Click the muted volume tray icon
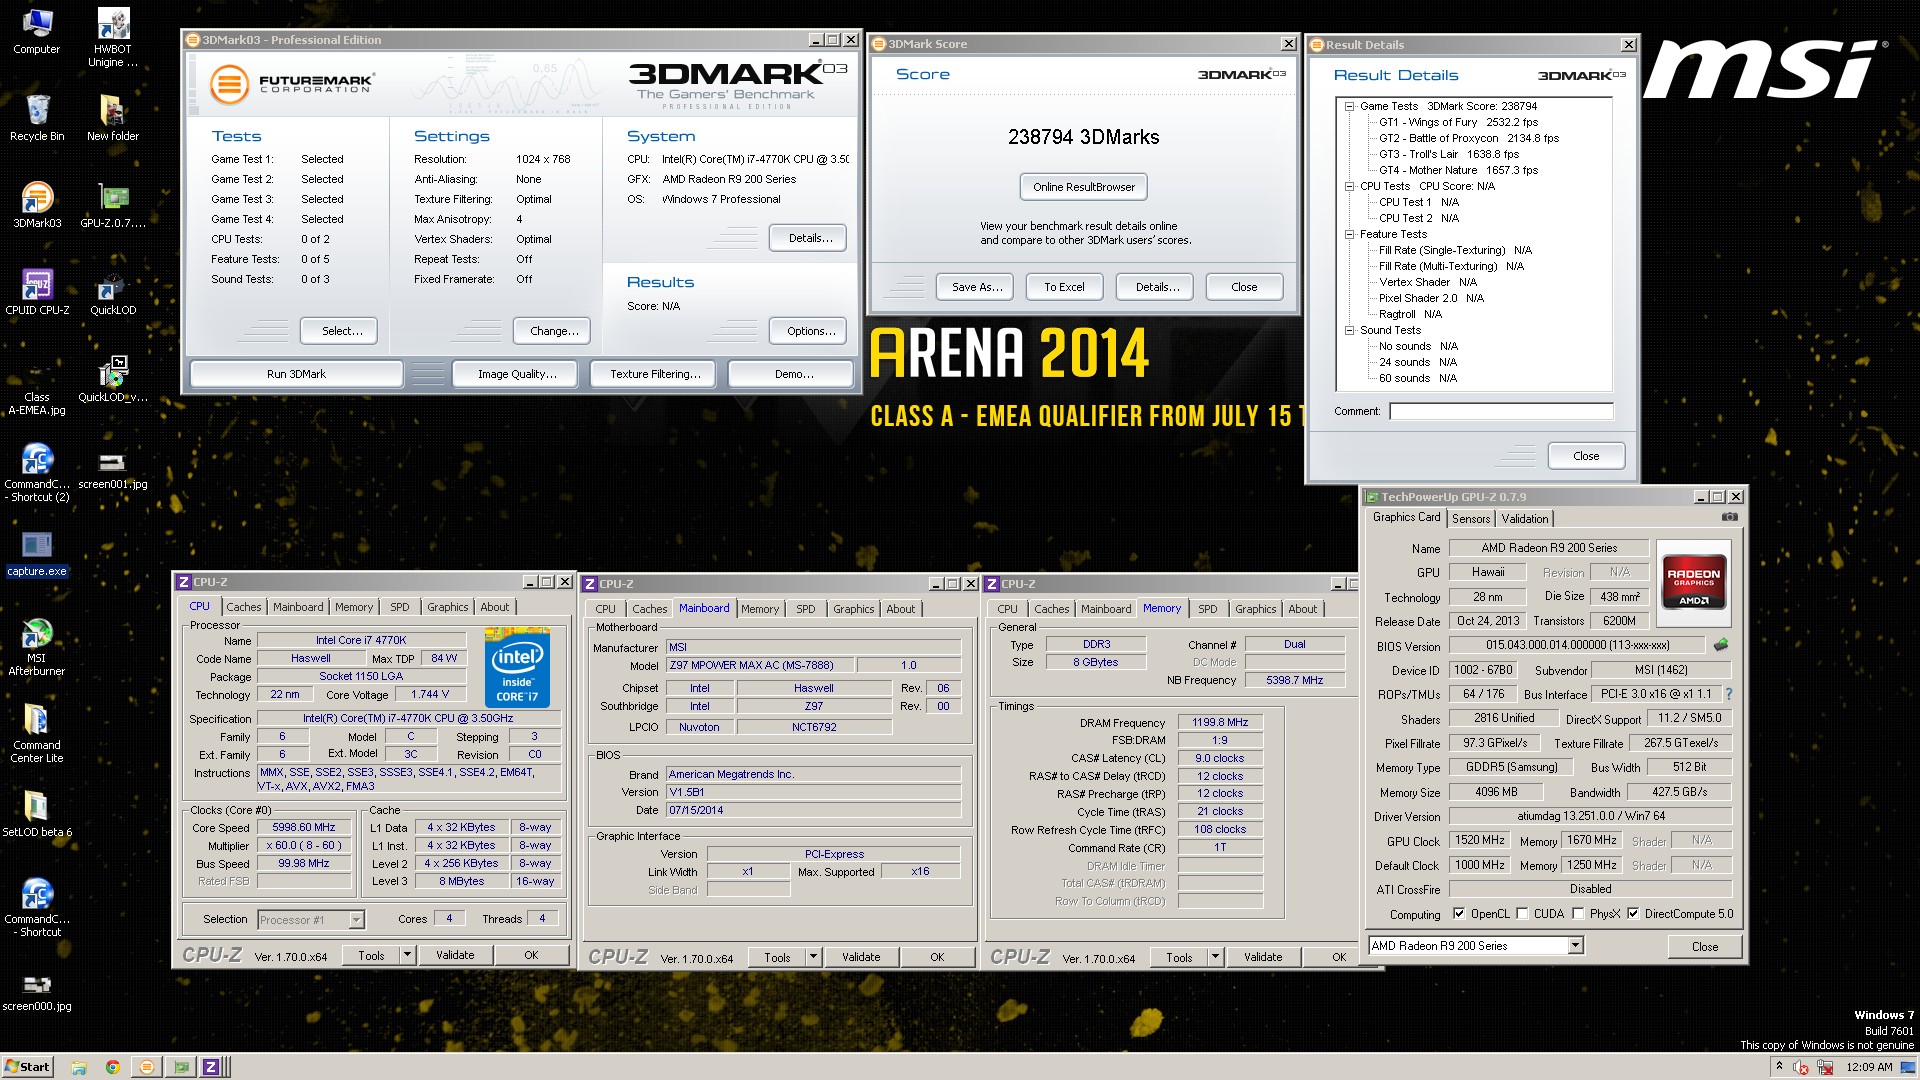The image size is (1920, 1080). pyautogui.click(x=1800, y=1067)
